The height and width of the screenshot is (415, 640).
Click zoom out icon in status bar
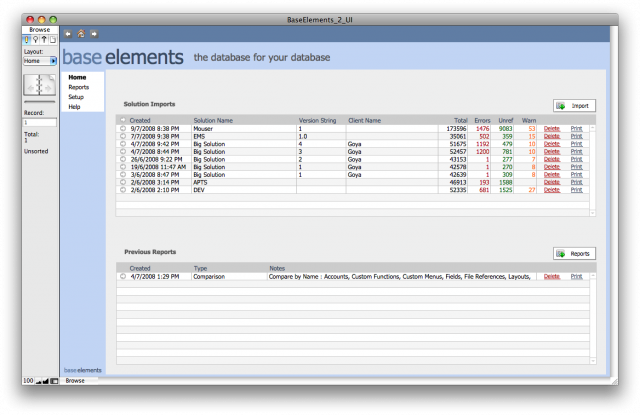tap(39, 381)
